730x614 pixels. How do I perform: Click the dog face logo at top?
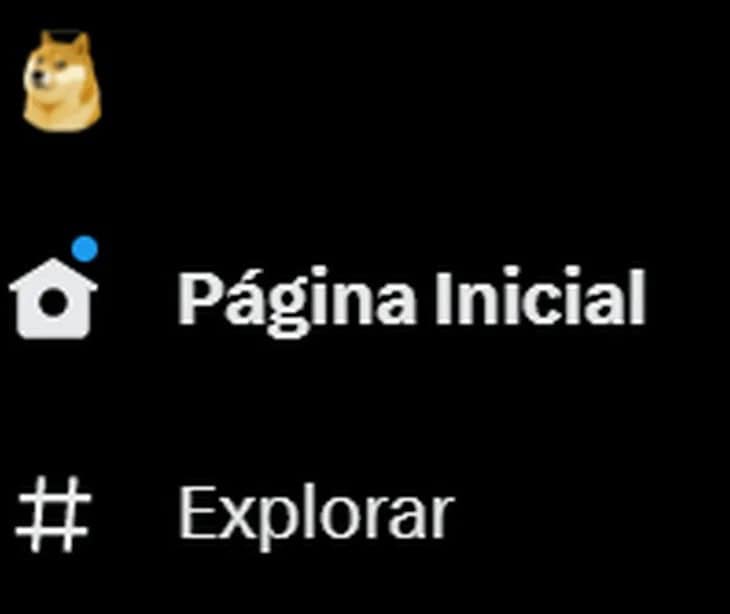click(x=62, y=81)
